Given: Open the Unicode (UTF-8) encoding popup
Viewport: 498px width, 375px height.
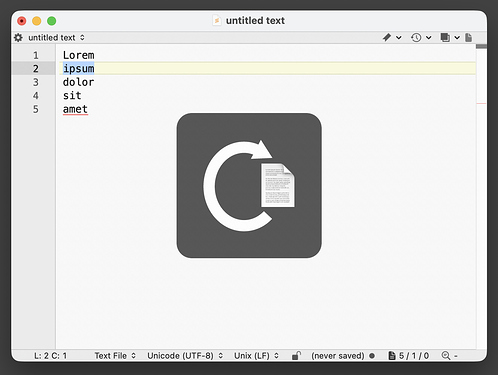Looking at the screenshot, I should click(185, 356).
